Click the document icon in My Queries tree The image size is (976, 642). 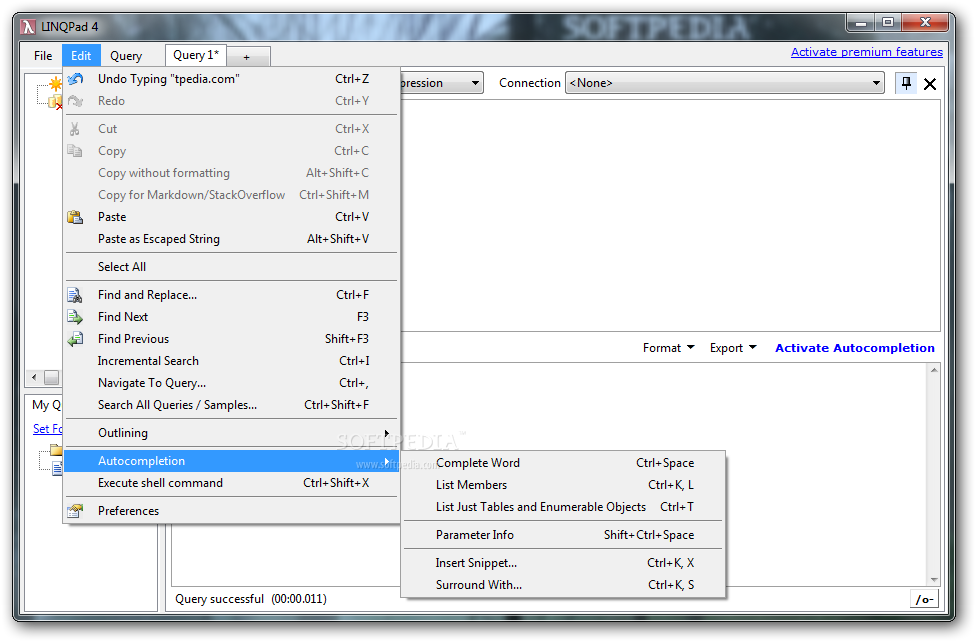57,468
